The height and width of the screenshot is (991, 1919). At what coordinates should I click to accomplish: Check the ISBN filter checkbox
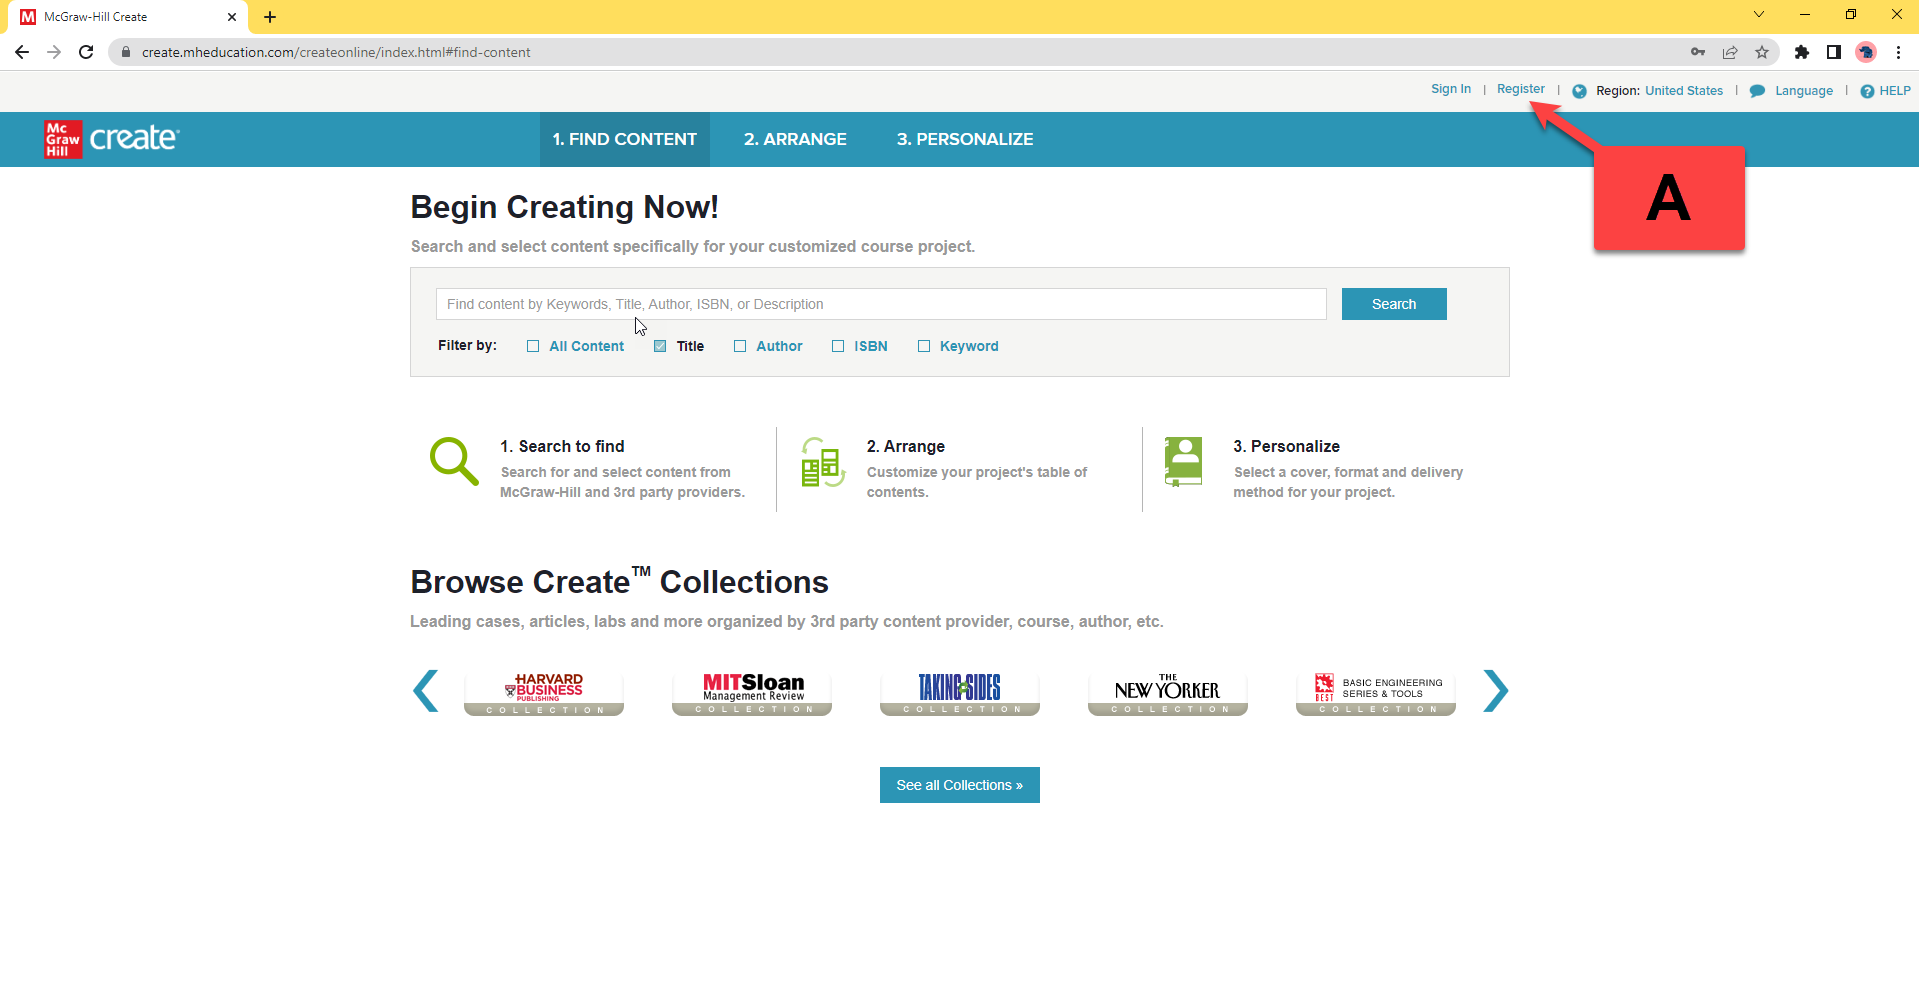click(838, 346)
